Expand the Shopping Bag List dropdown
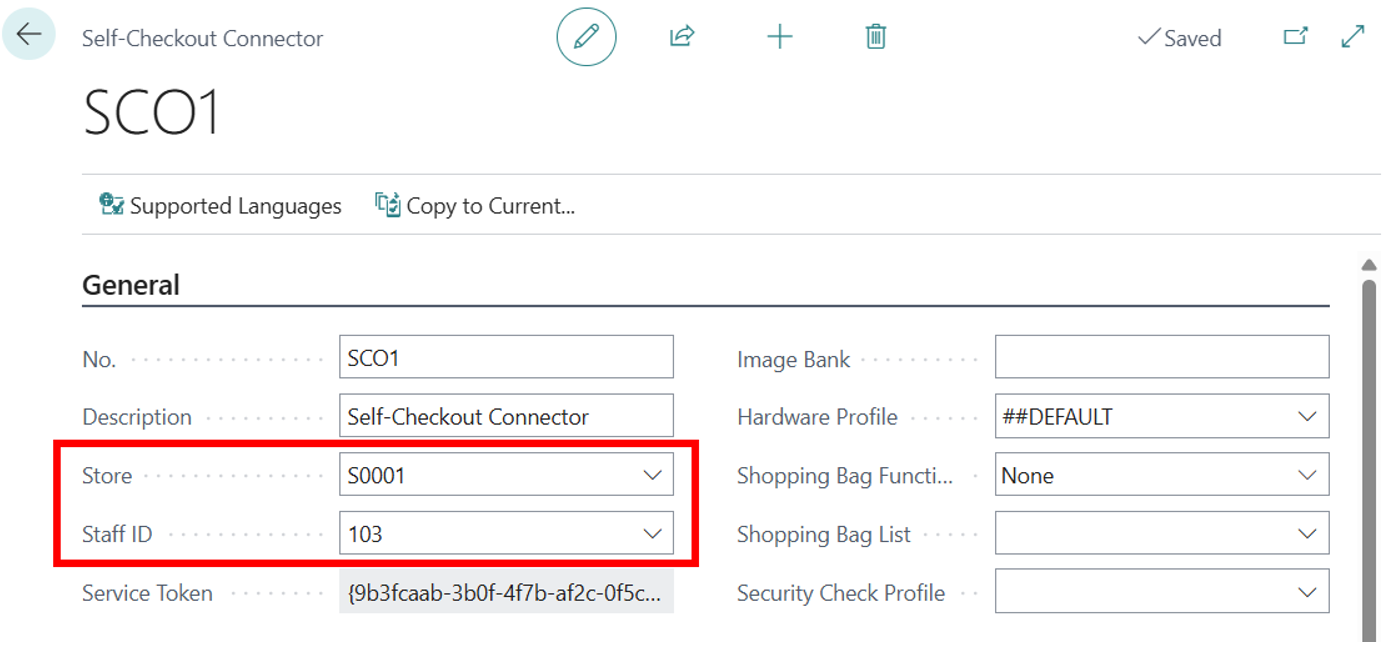 click(x=1307, y=534)
